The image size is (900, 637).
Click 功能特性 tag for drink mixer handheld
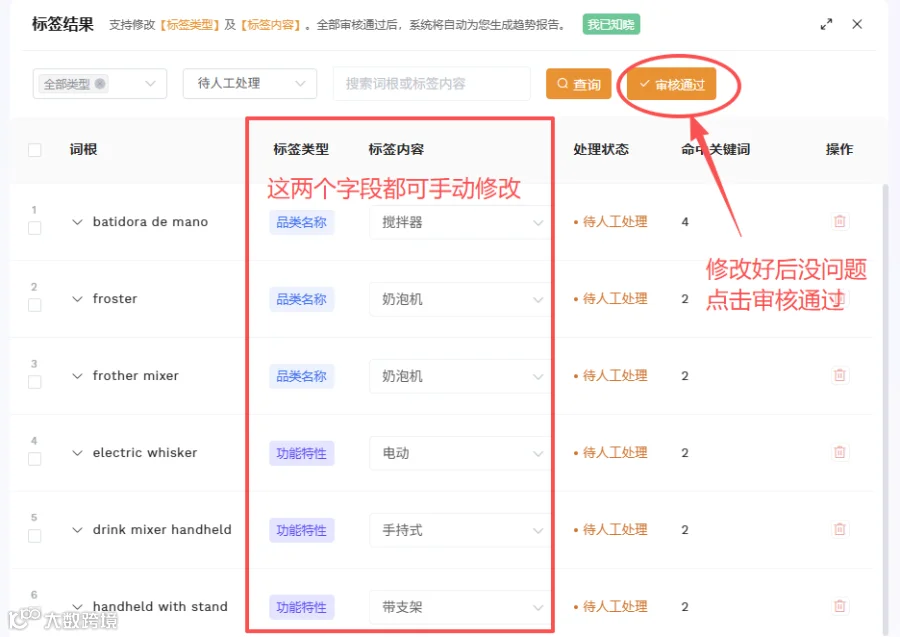[301, 530]
